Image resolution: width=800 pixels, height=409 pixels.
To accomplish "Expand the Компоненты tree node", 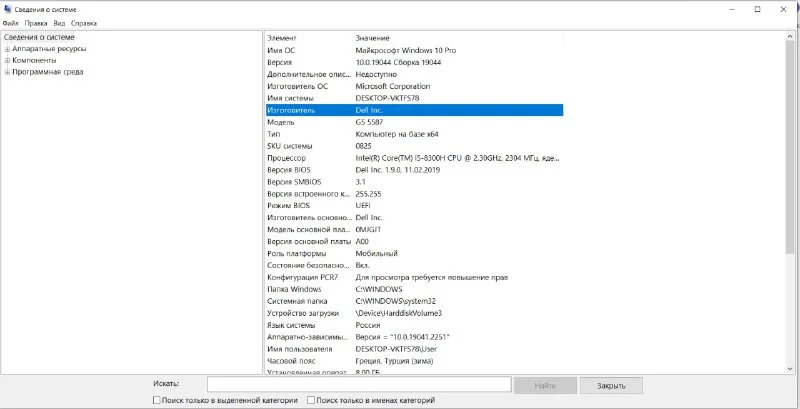I will (x=7, y=60).
